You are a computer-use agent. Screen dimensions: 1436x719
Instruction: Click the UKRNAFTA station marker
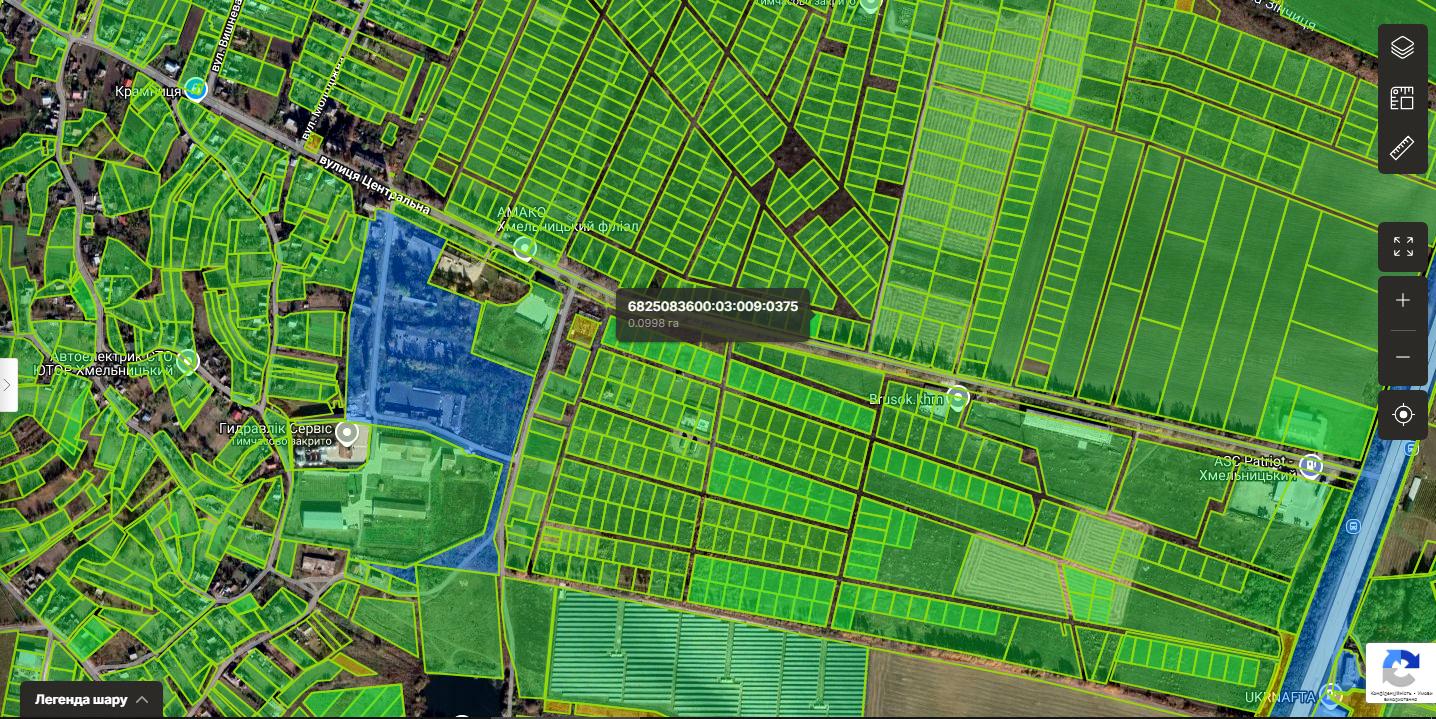pos(1330,693)
